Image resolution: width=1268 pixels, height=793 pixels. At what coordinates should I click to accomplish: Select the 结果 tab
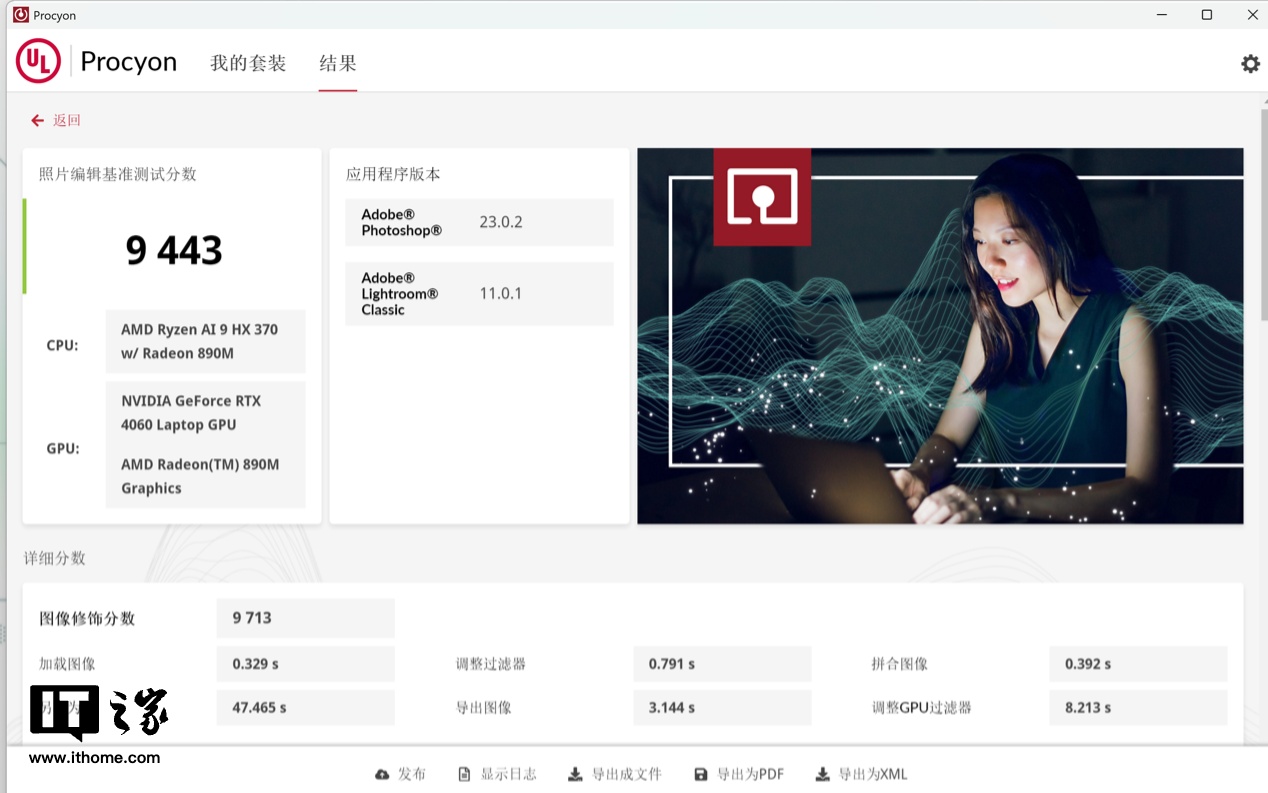click(338, 63)
